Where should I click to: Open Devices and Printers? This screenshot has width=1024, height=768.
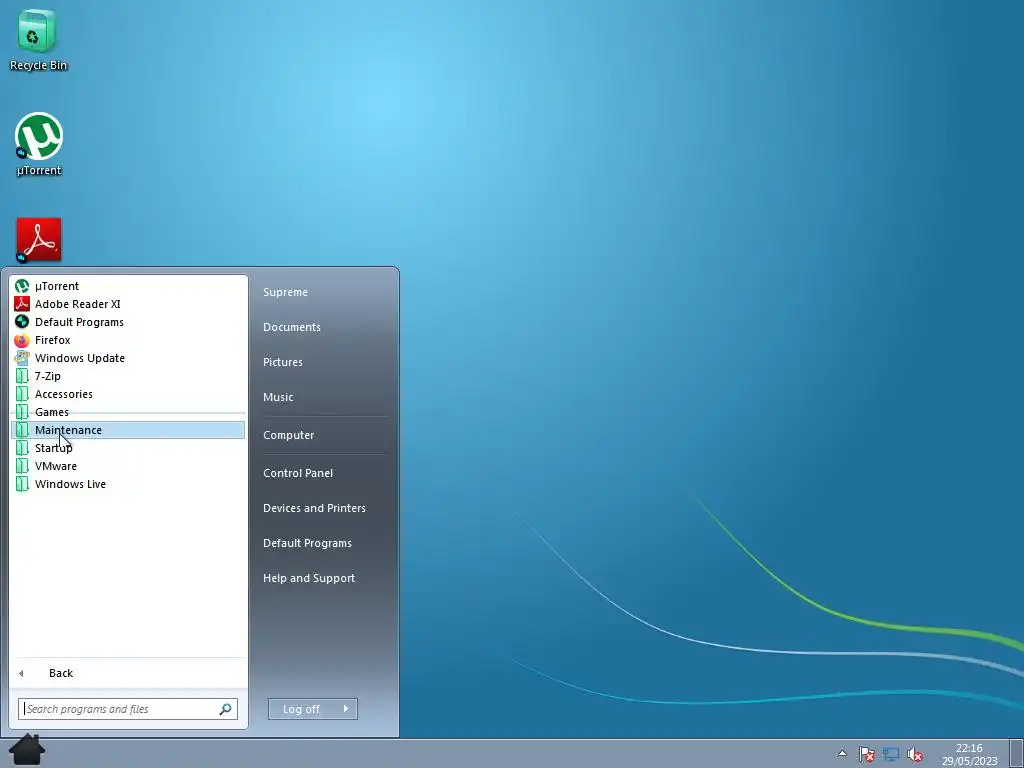pyautogui.click(x=314, y=508)
